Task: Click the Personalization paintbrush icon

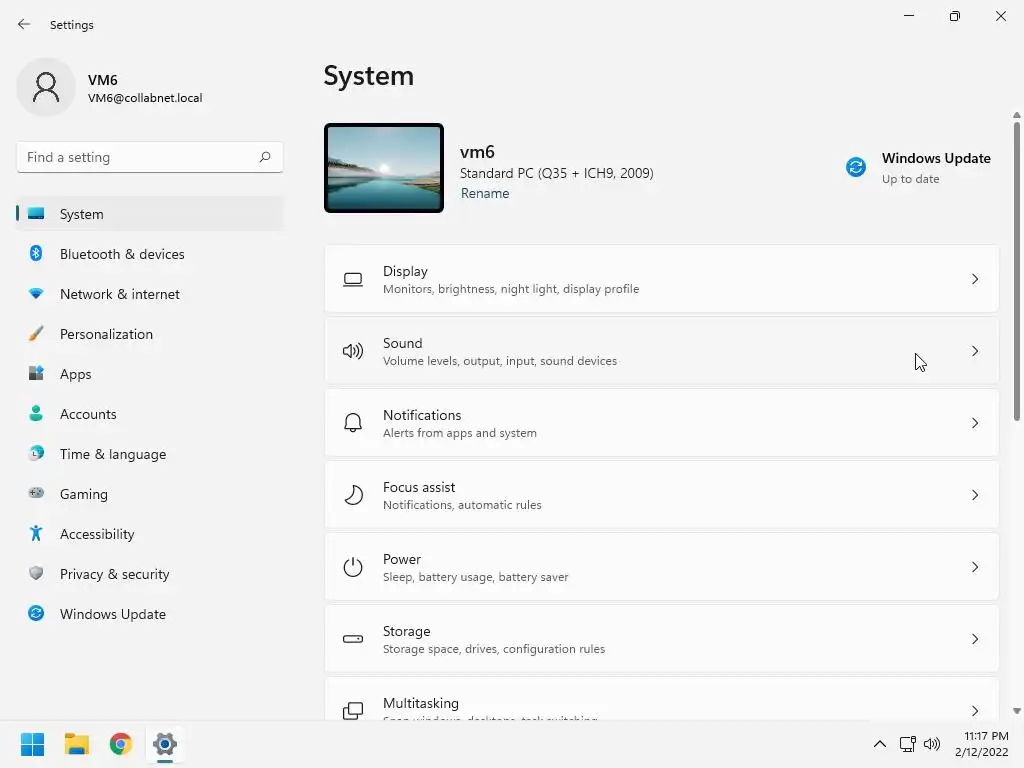Action: (36, 334)
